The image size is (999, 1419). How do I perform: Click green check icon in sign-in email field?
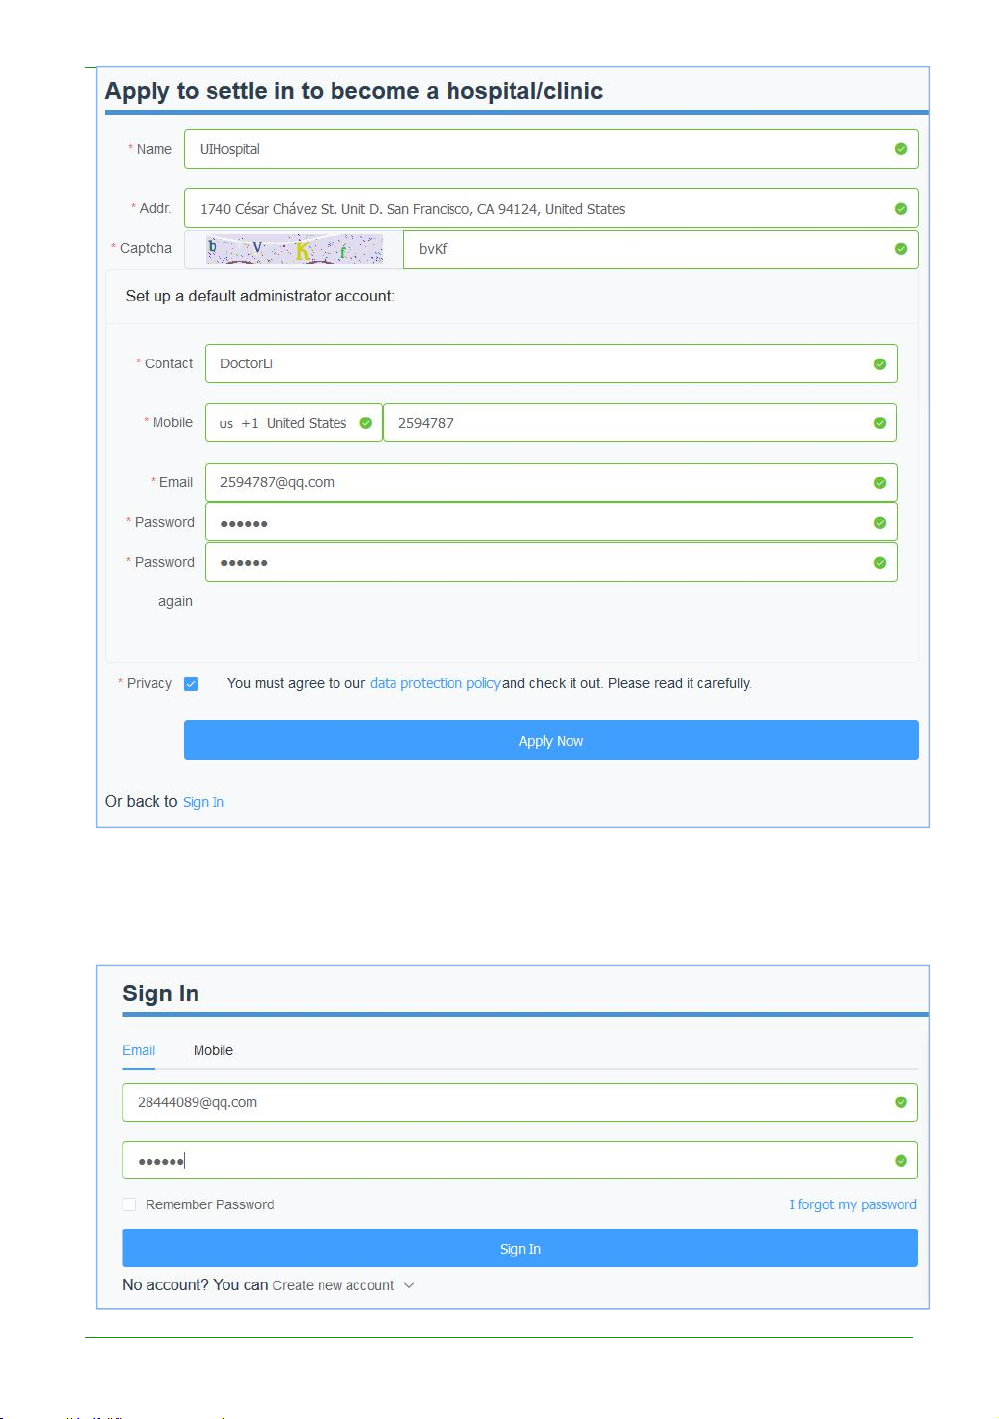click(901, 1102)
